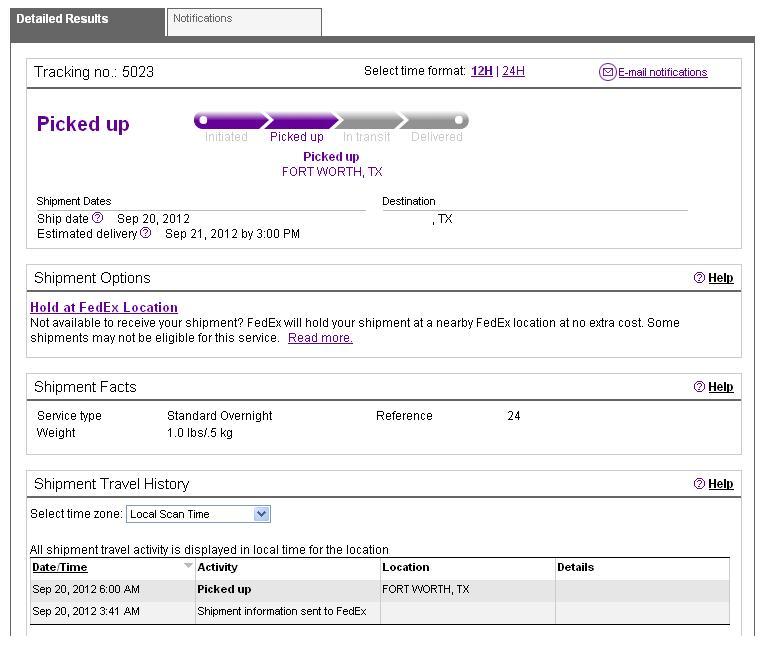Click the E-mail notifications link text
This screenshot has width=760, height=646.
663,72
